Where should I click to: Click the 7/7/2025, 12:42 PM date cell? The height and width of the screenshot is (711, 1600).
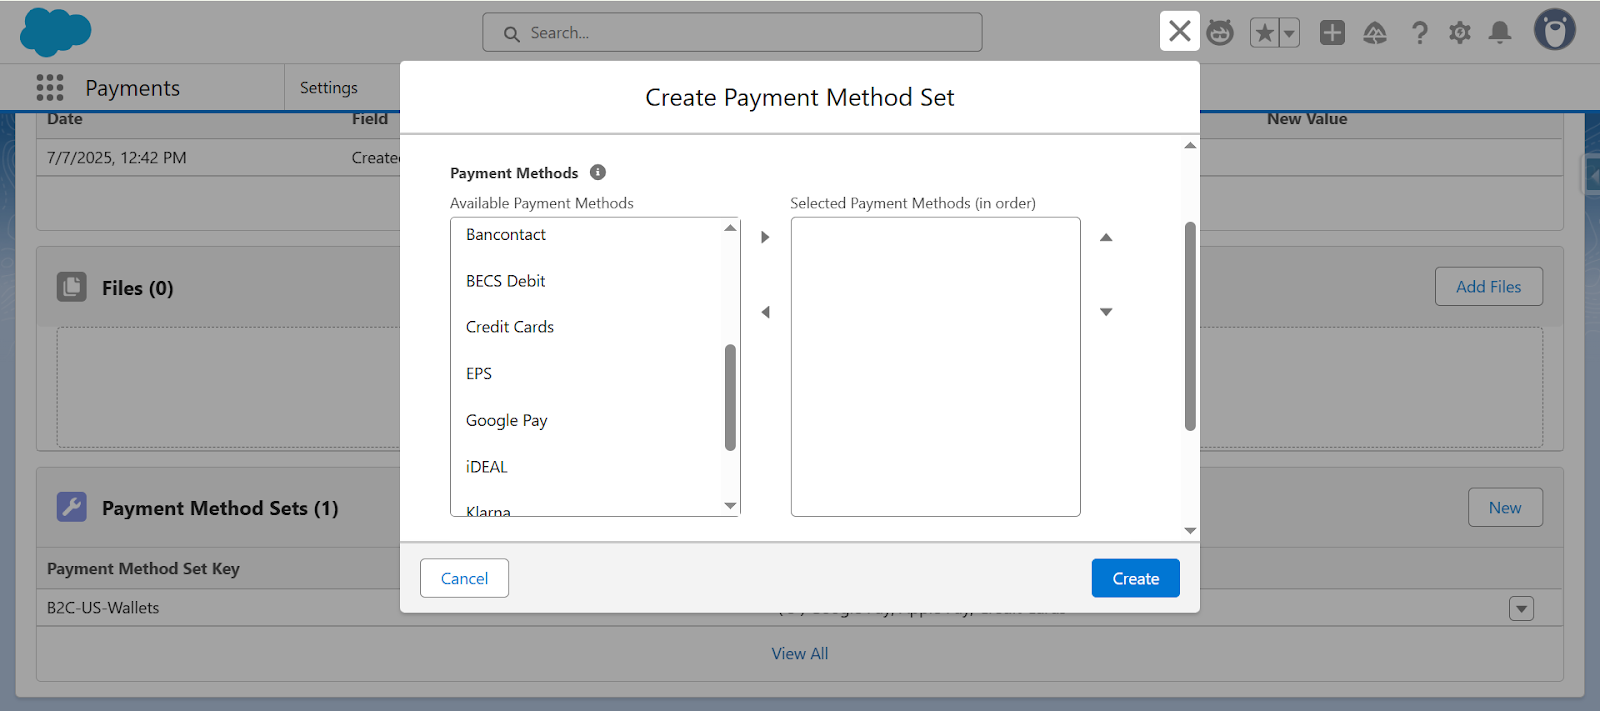117,158
